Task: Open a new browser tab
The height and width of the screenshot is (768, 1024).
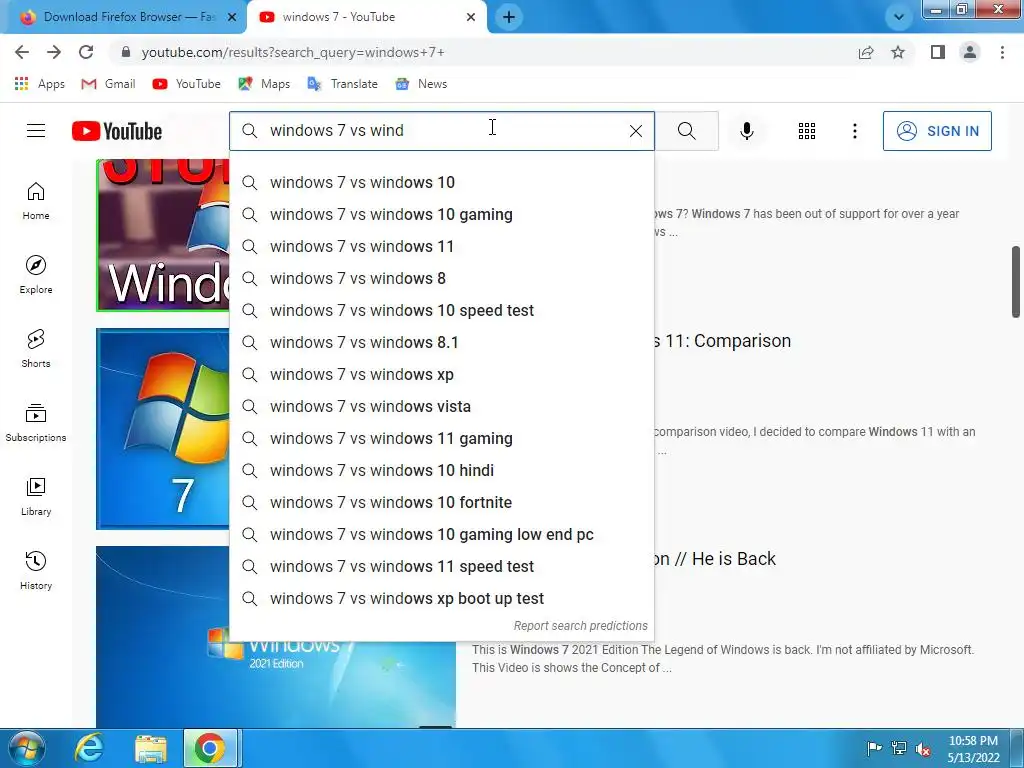Action: point(509,17)
